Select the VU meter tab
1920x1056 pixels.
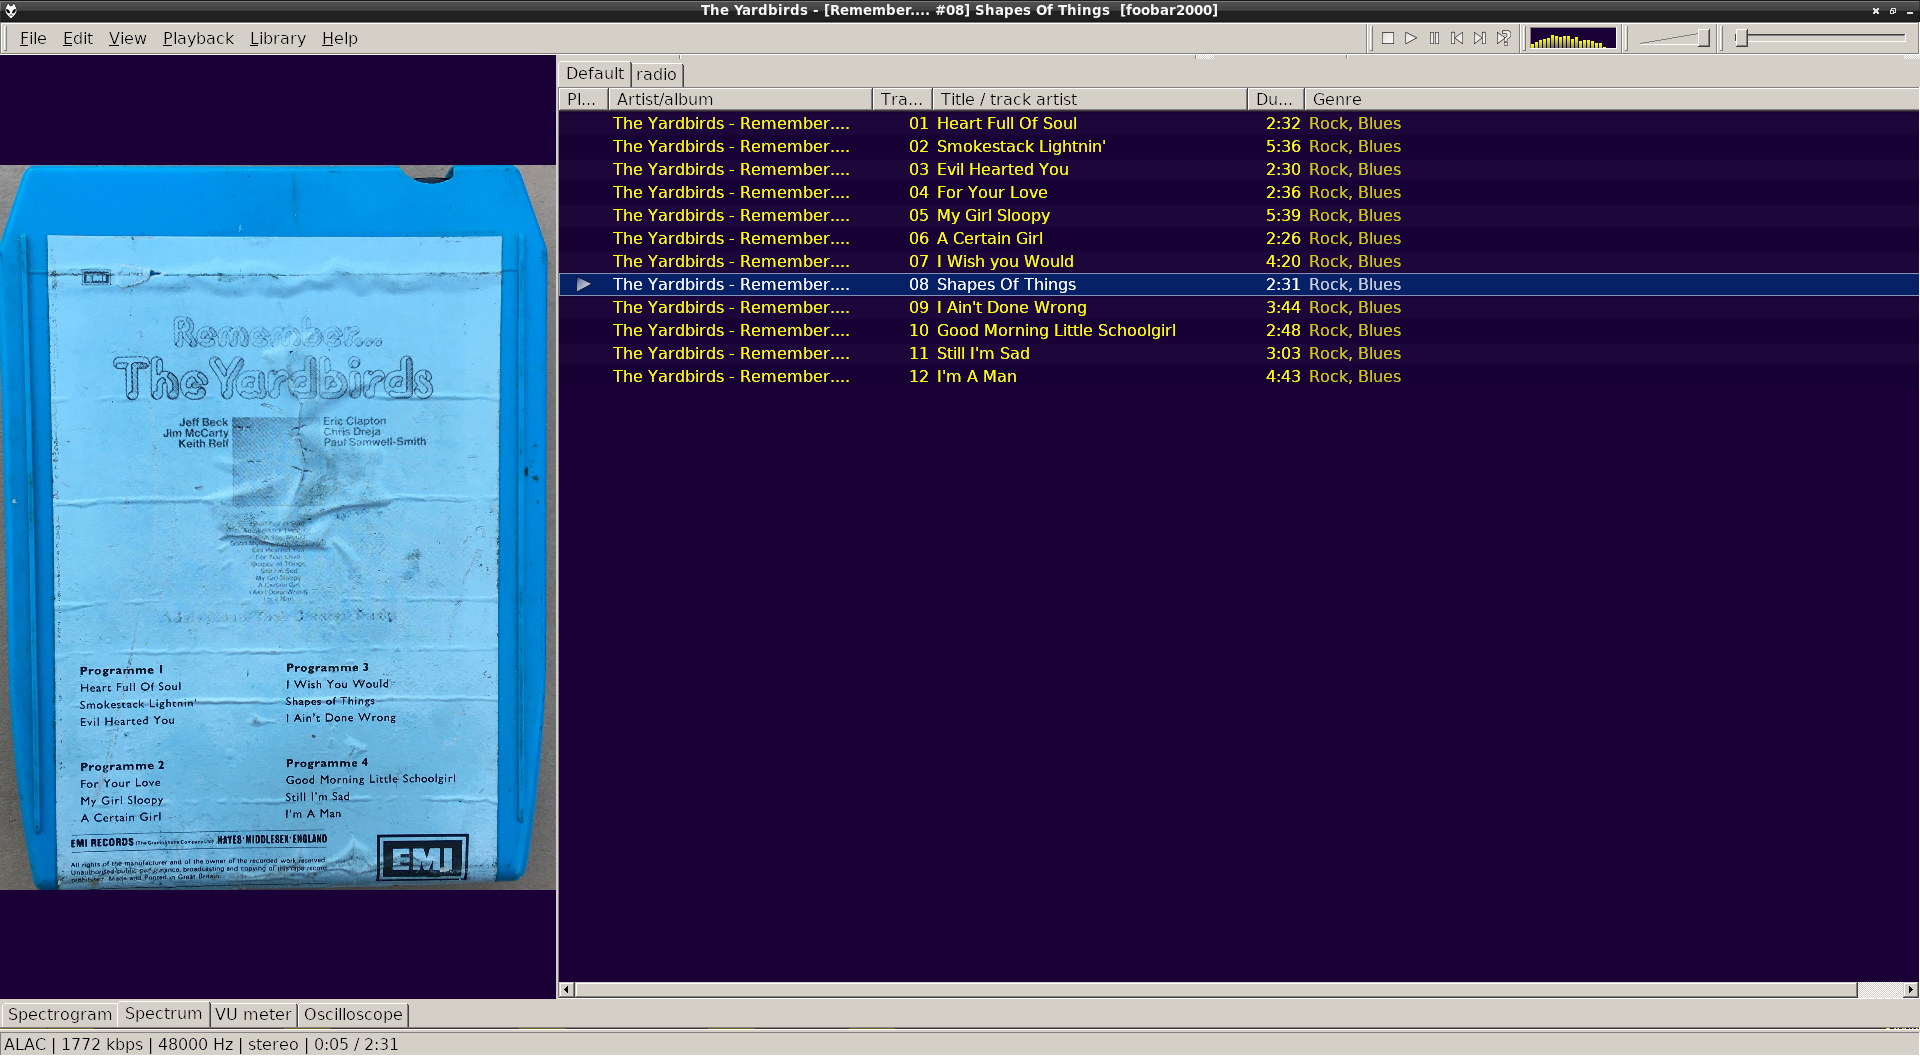(253, 1014)
